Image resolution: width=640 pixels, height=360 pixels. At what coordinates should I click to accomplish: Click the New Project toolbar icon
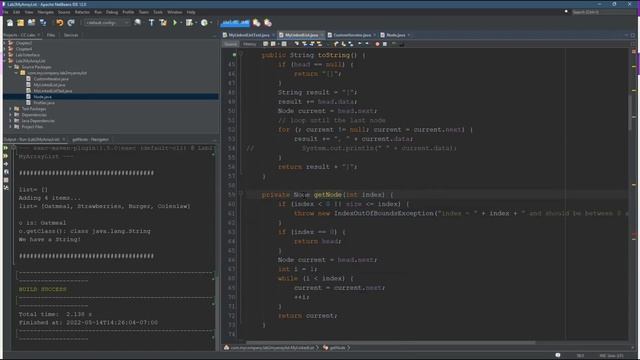point(20,23)
